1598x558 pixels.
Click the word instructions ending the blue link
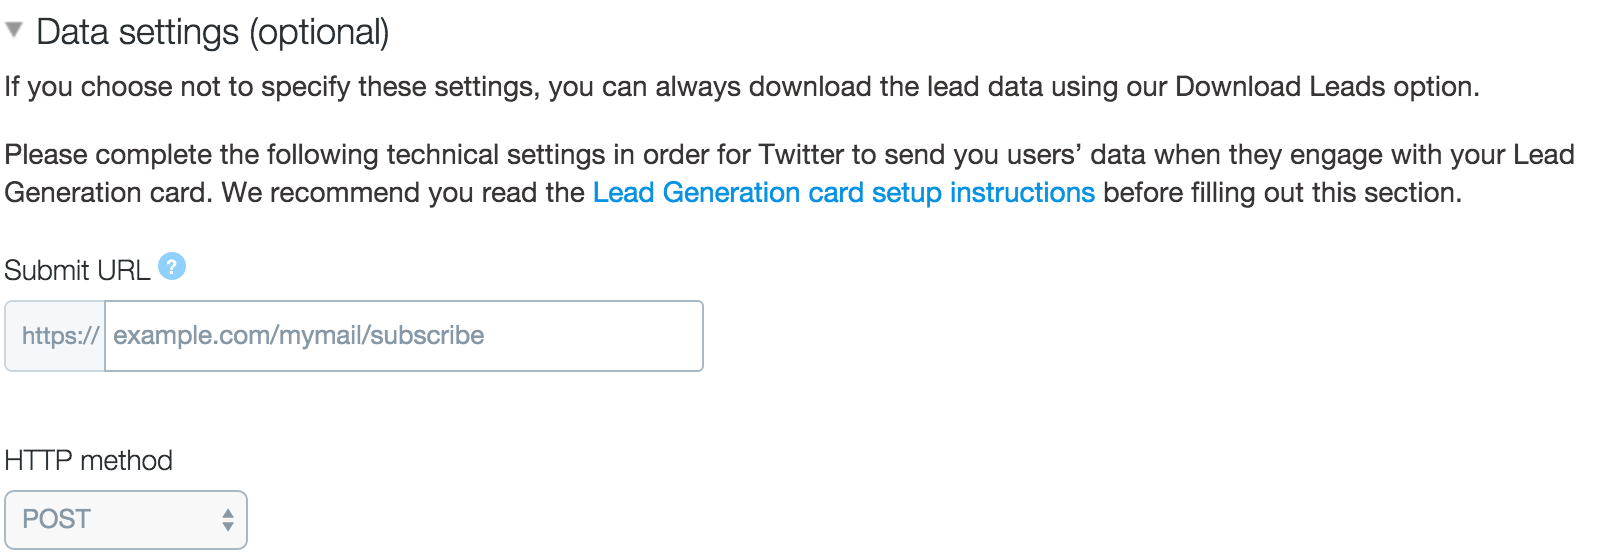click(x=1022, y=192)
